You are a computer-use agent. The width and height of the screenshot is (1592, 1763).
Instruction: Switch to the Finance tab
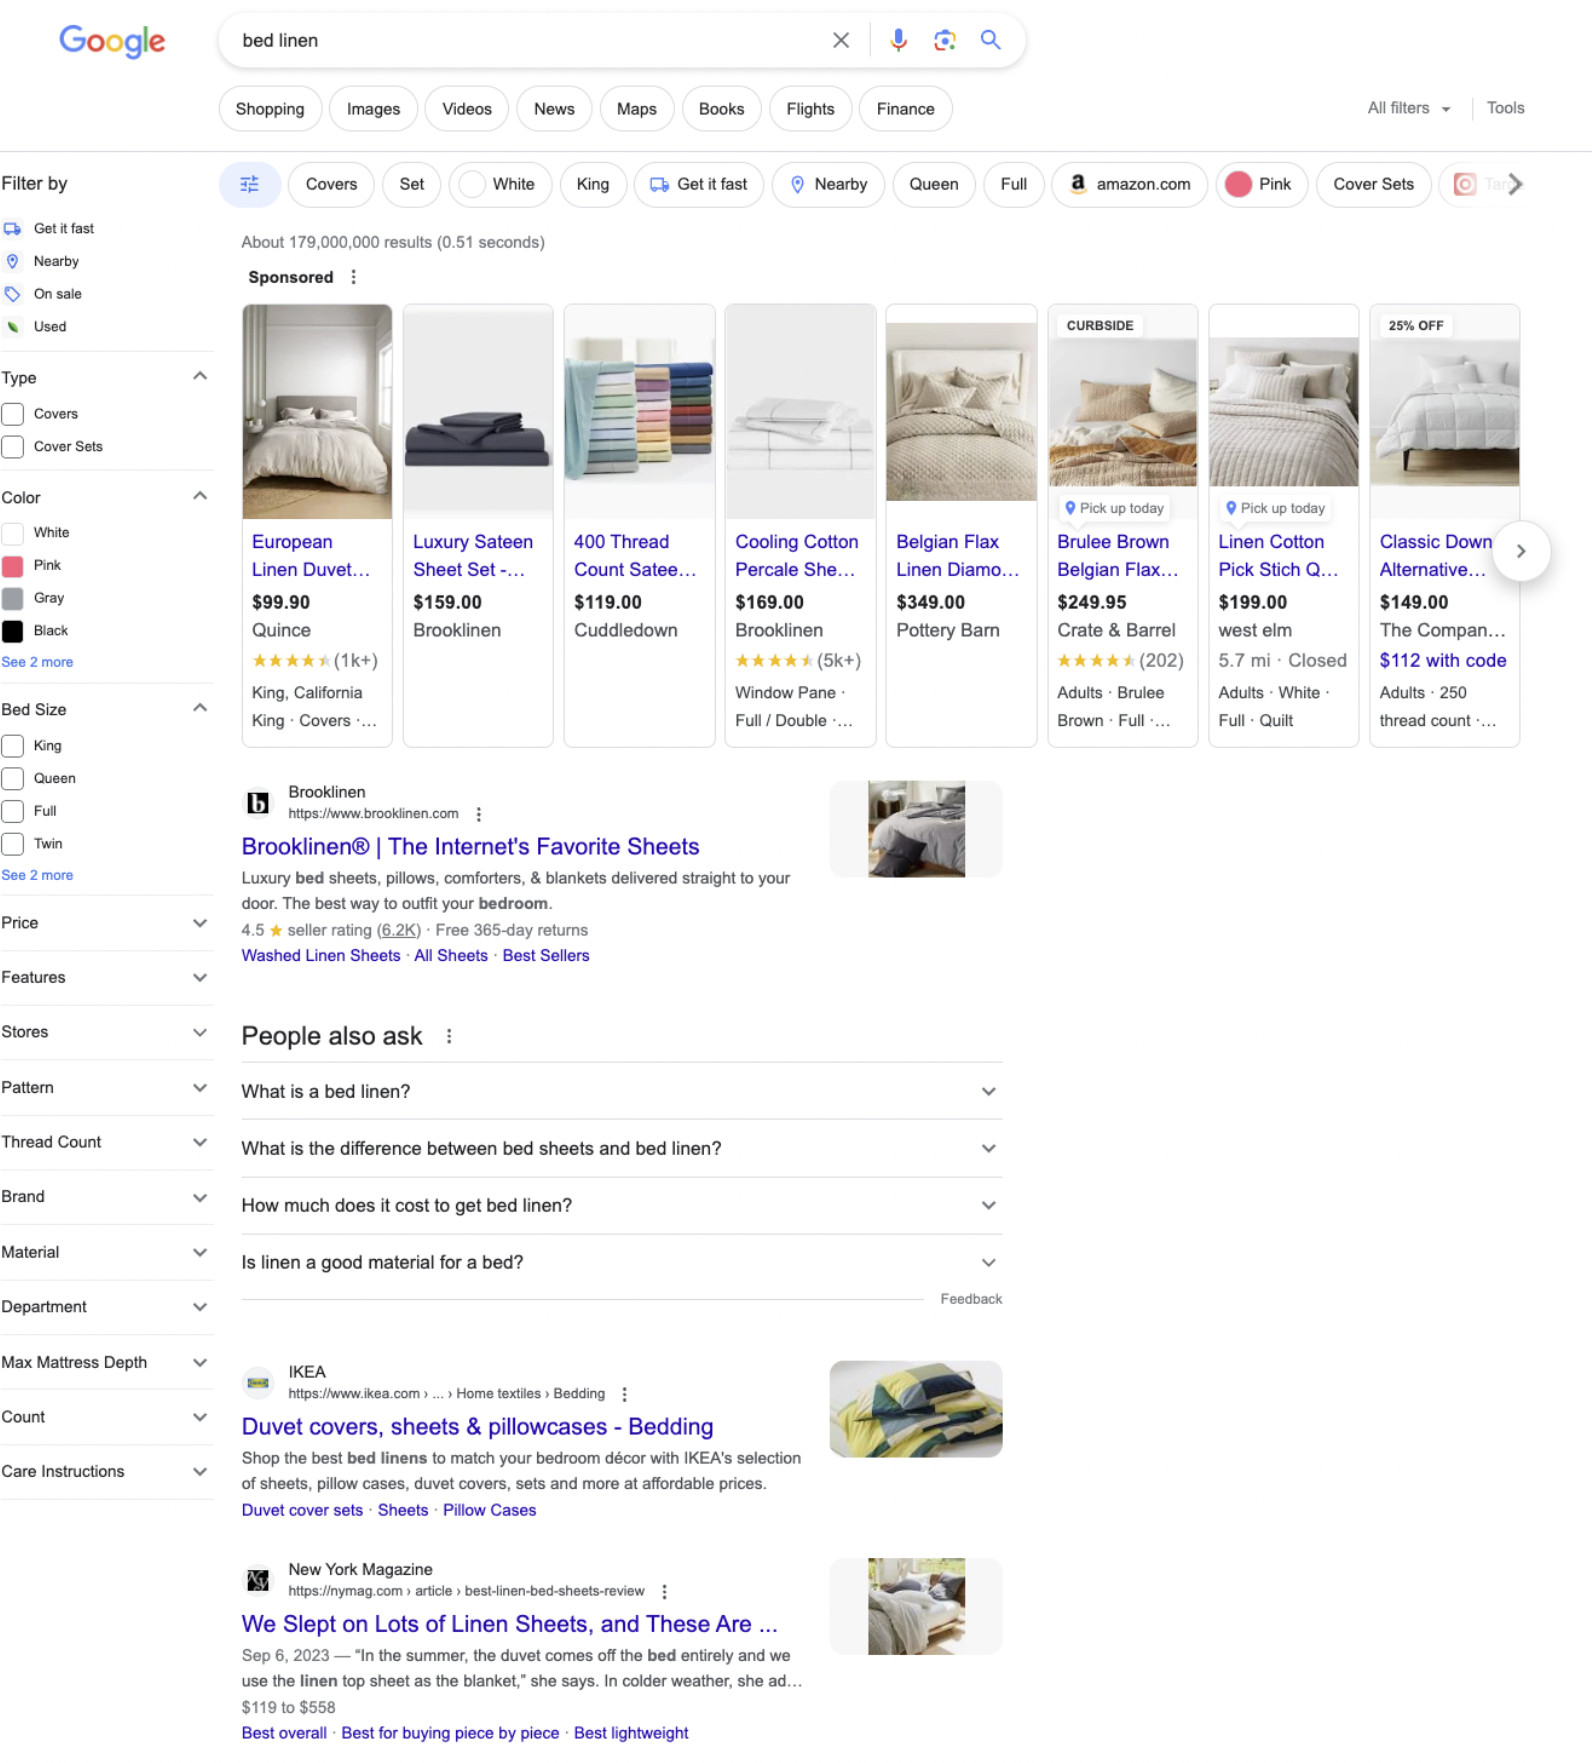[905, 109]
